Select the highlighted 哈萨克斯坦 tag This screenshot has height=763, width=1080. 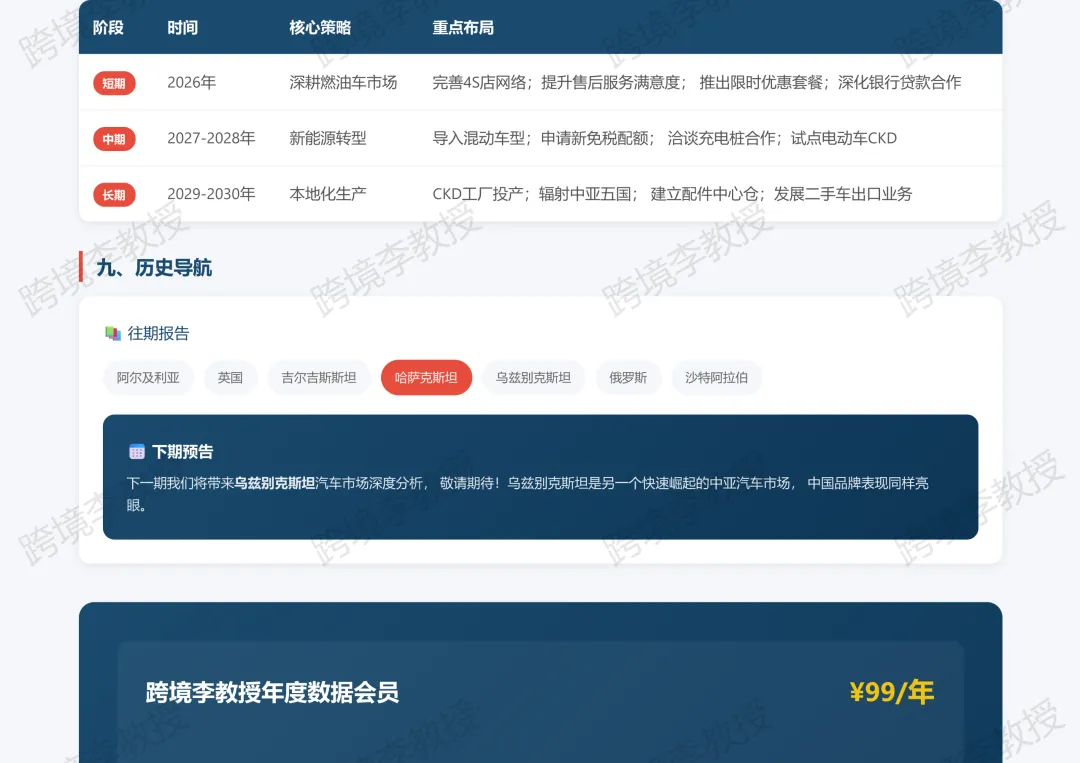tap(426, 377)
